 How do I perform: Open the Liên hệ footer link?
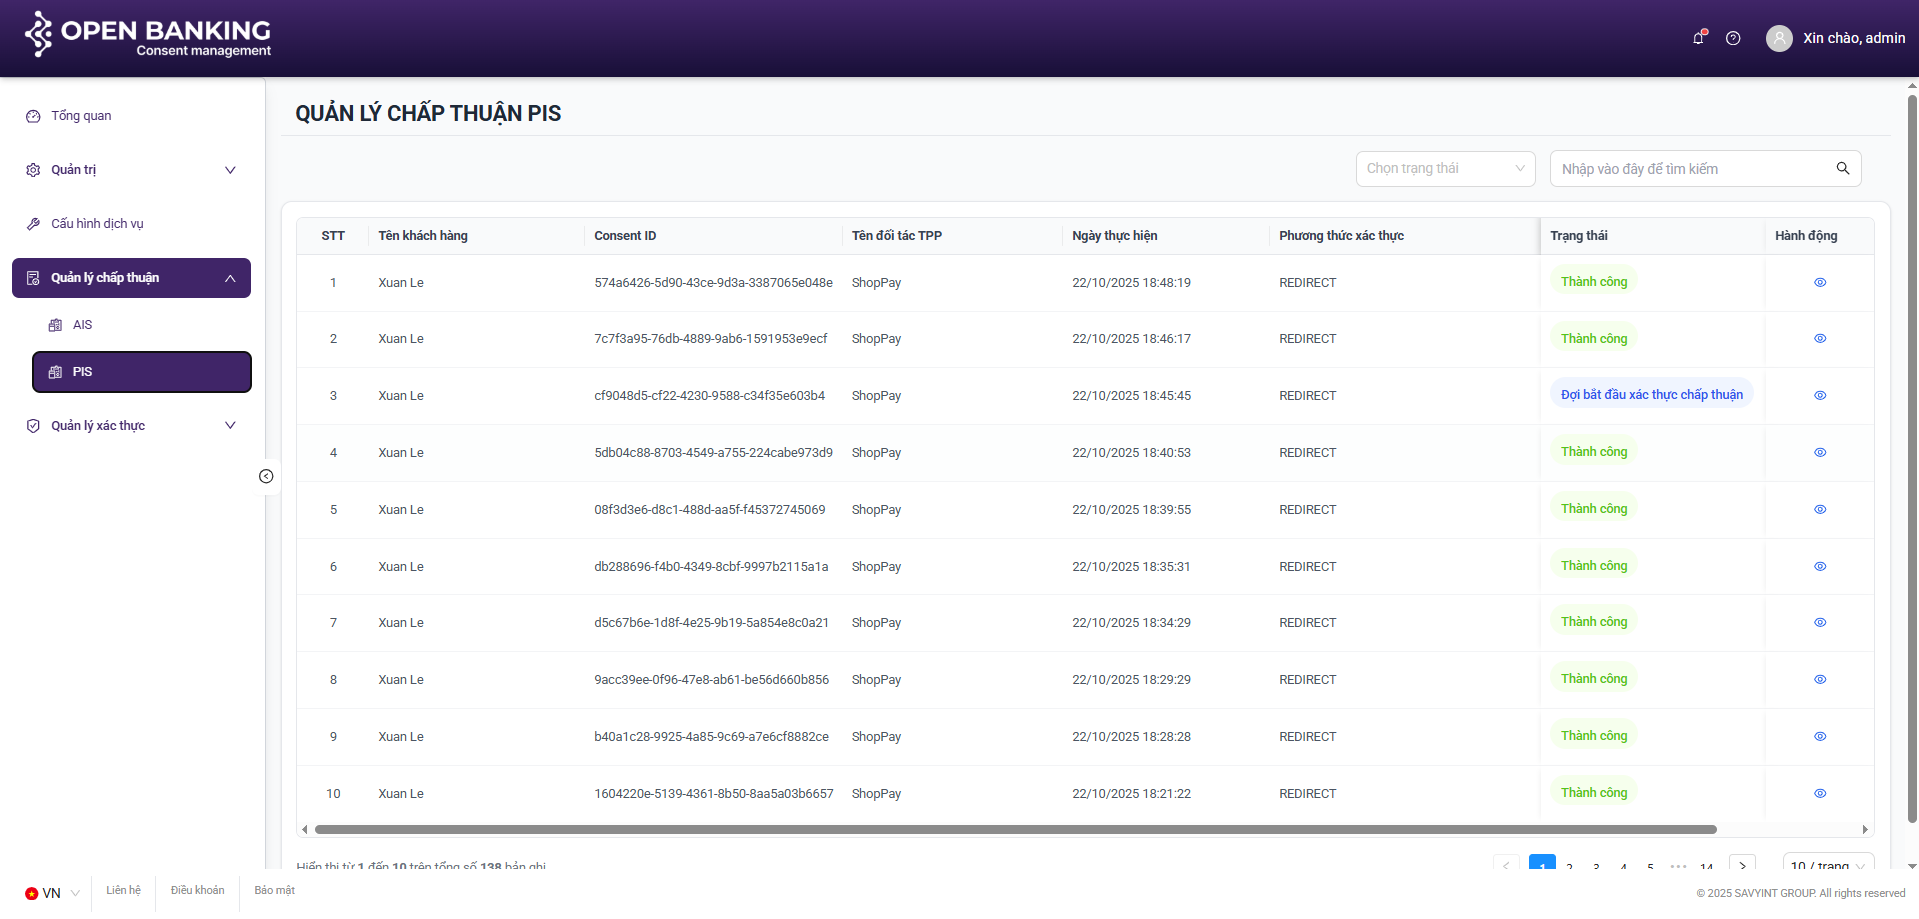tap(123, 890)
